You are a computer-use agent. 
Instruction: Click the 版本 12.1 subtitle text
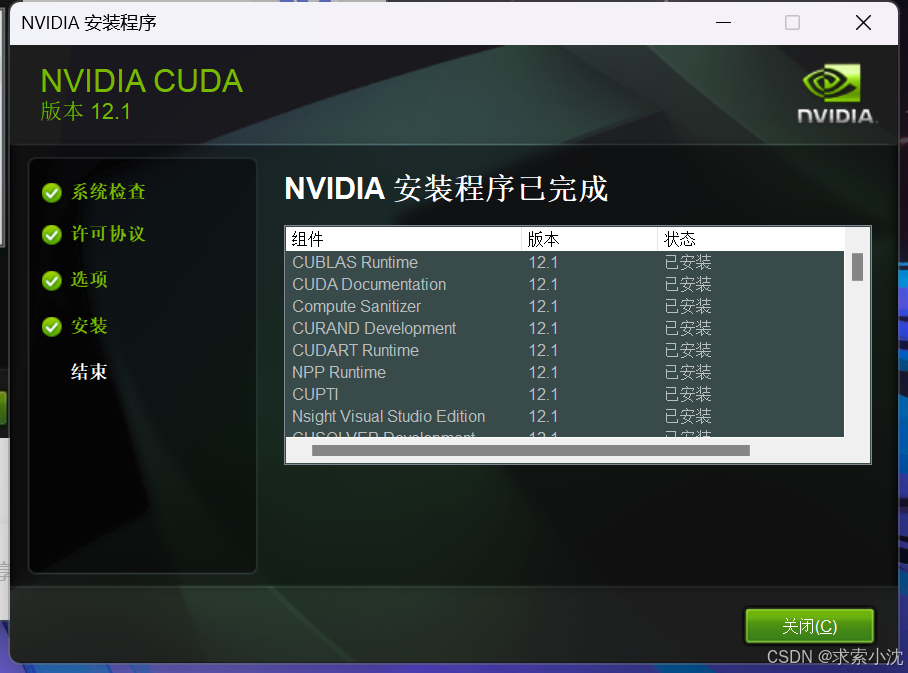click(86, 111)
